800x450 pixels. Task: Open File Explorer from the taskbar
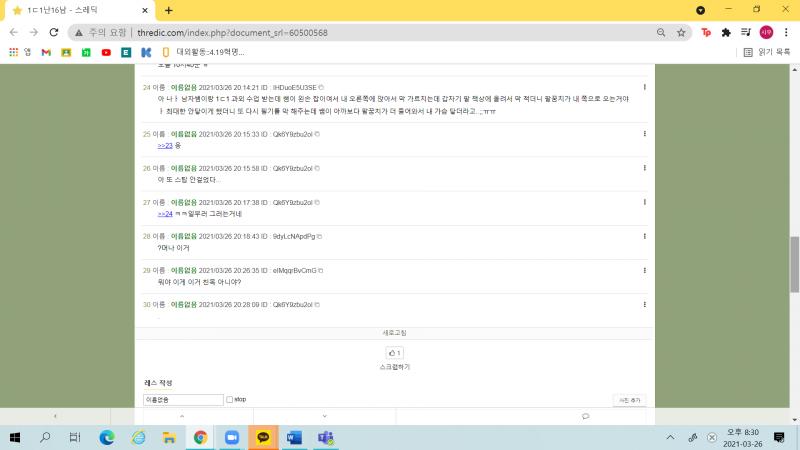point(169,437)
